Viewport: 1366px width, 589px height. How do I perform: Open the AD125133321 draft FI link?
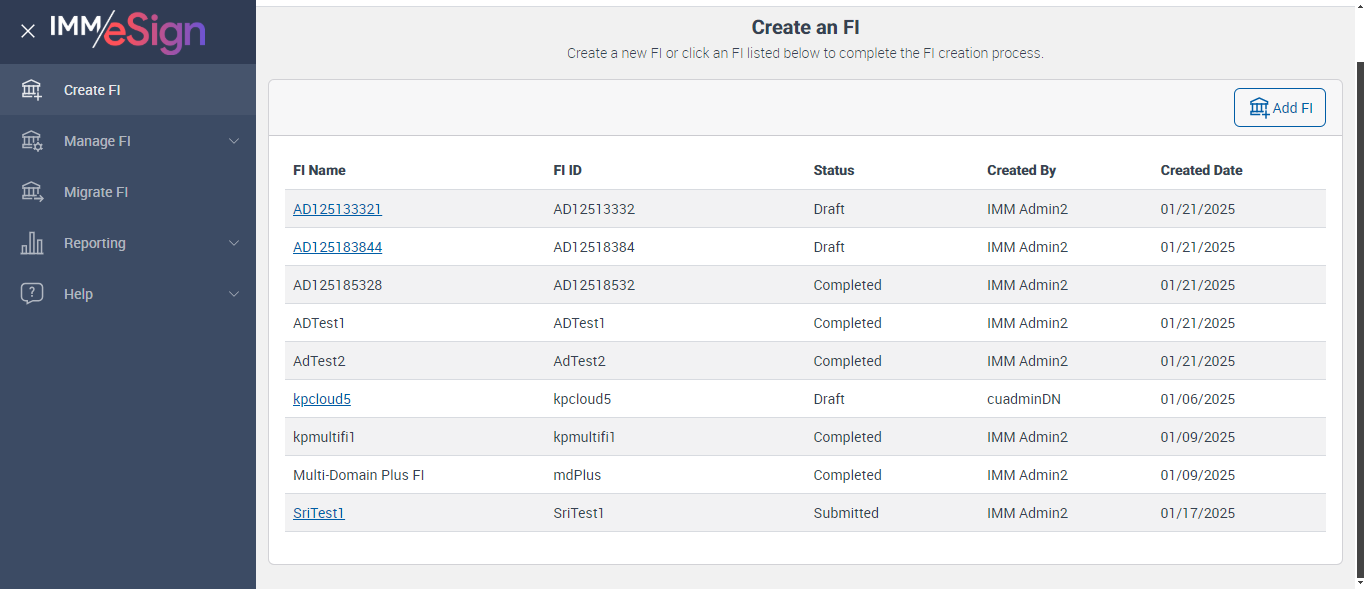pyautogui.click(x=337, y=209)
